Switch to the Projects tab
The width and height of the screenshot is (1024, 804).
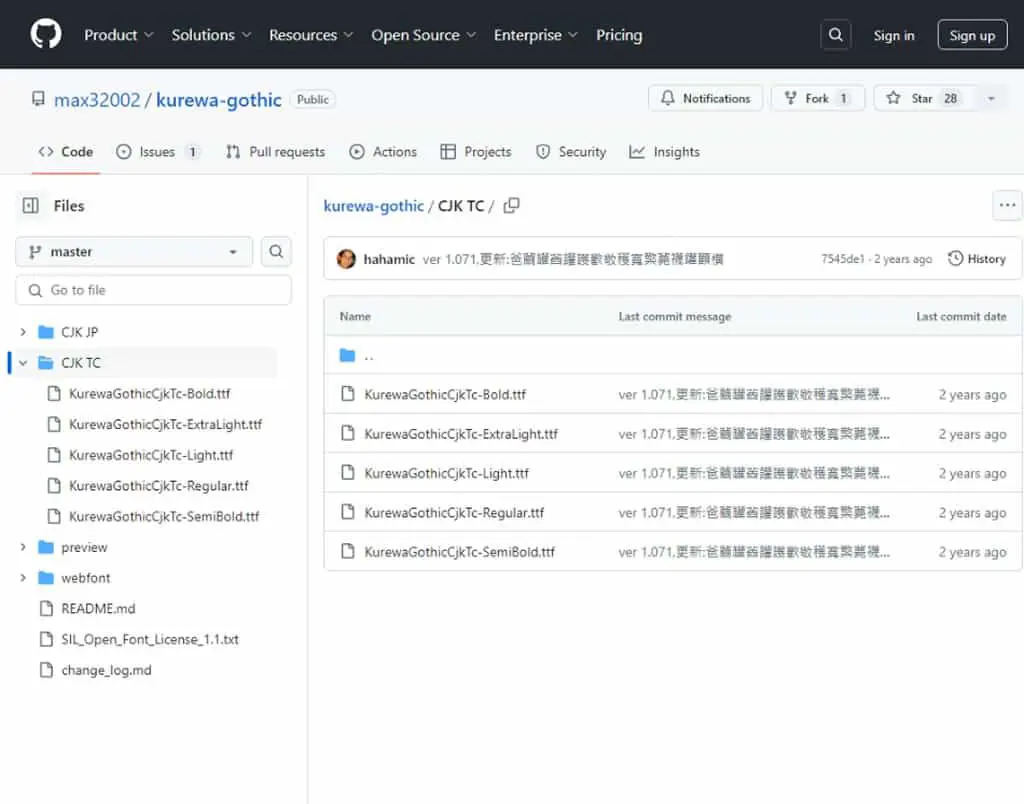[475, 152]
